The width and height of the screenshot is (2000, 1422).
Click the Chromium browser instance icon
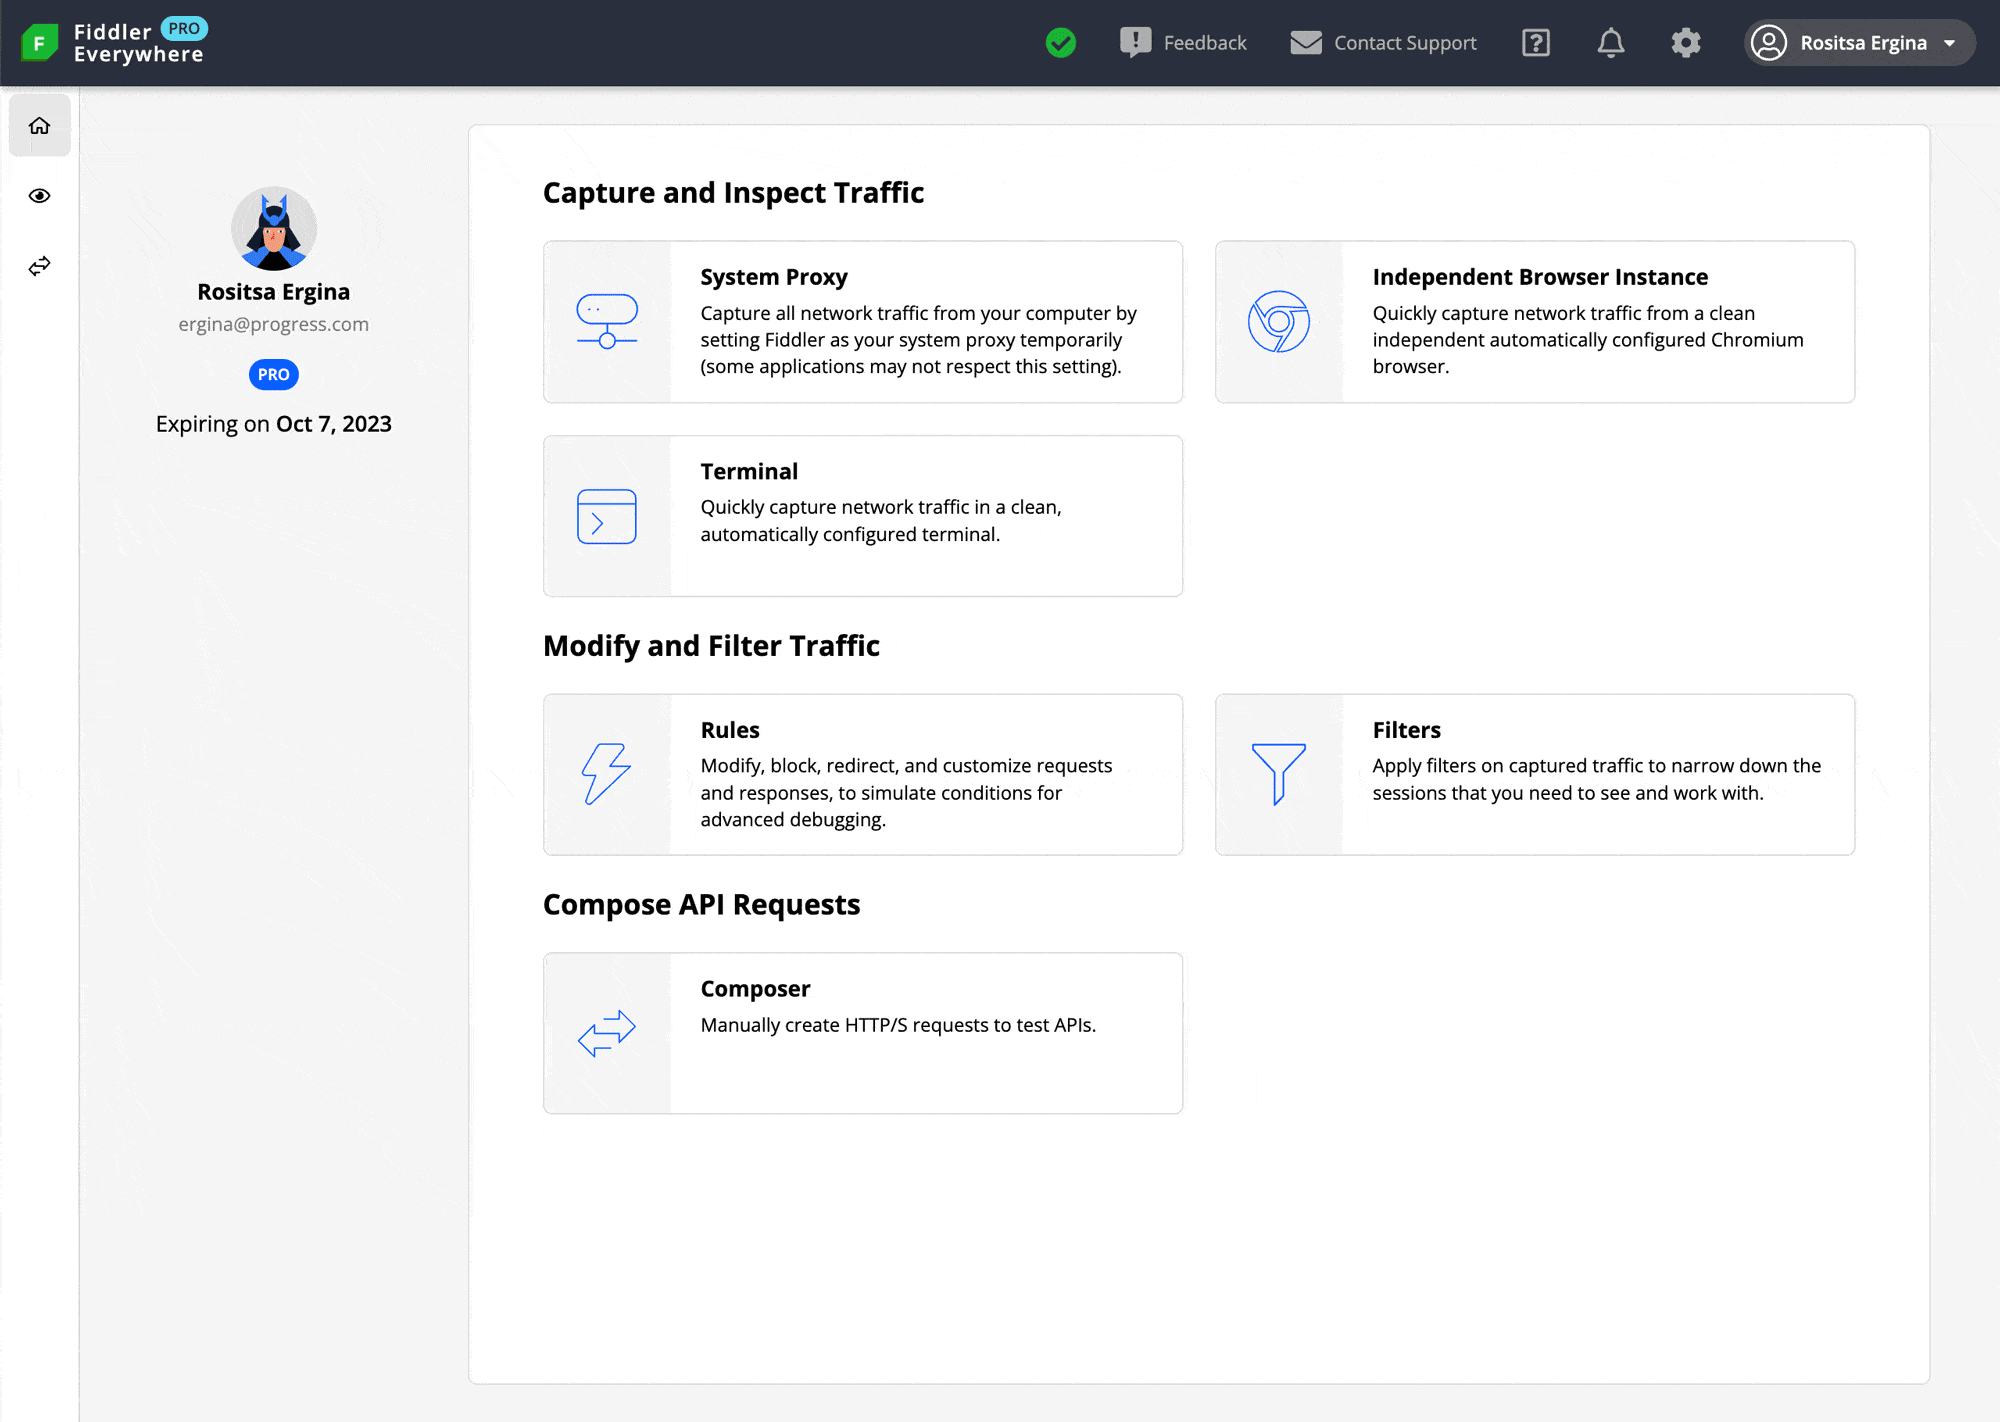(x=1279, y=321)
